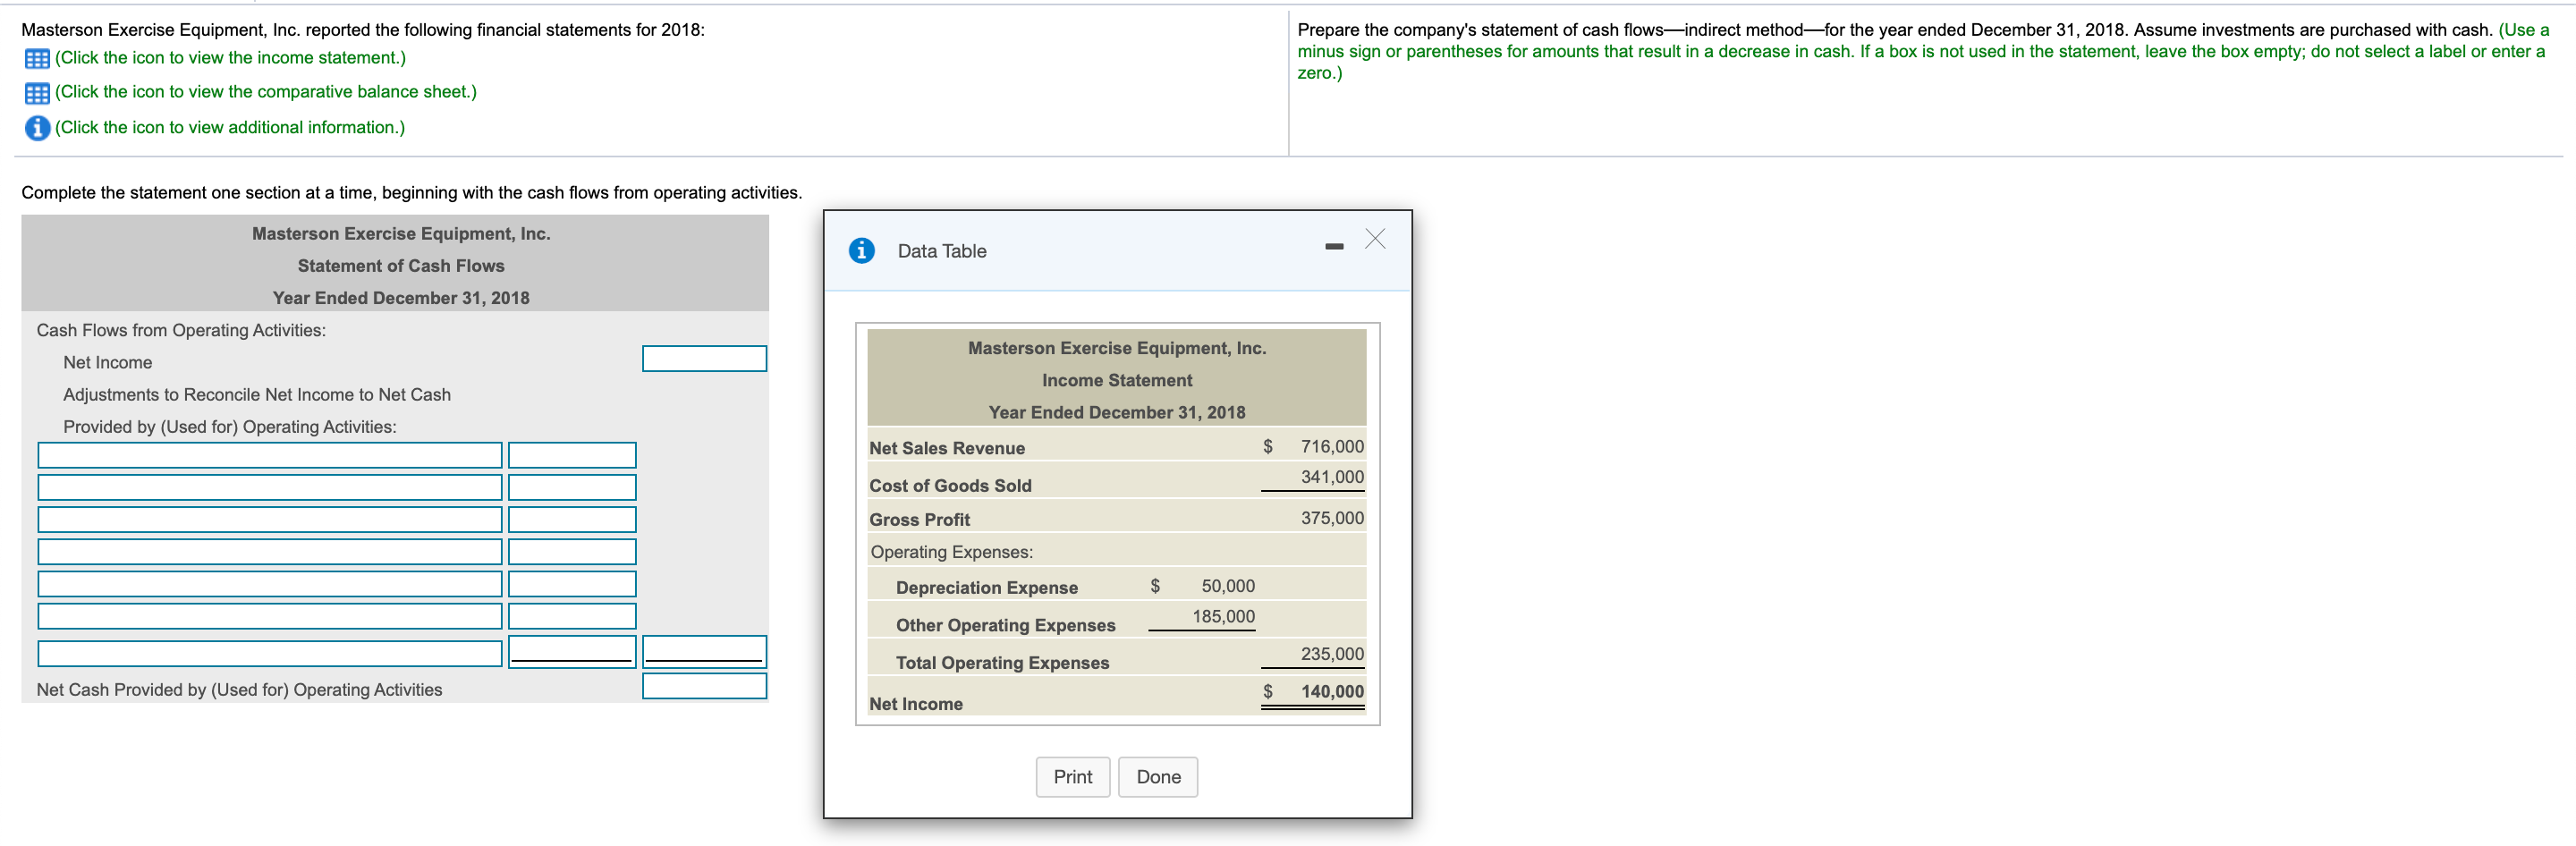Open the seventh adjustment label box
The height and width of the screenshot is (846, 2576).
click(270, 653)
